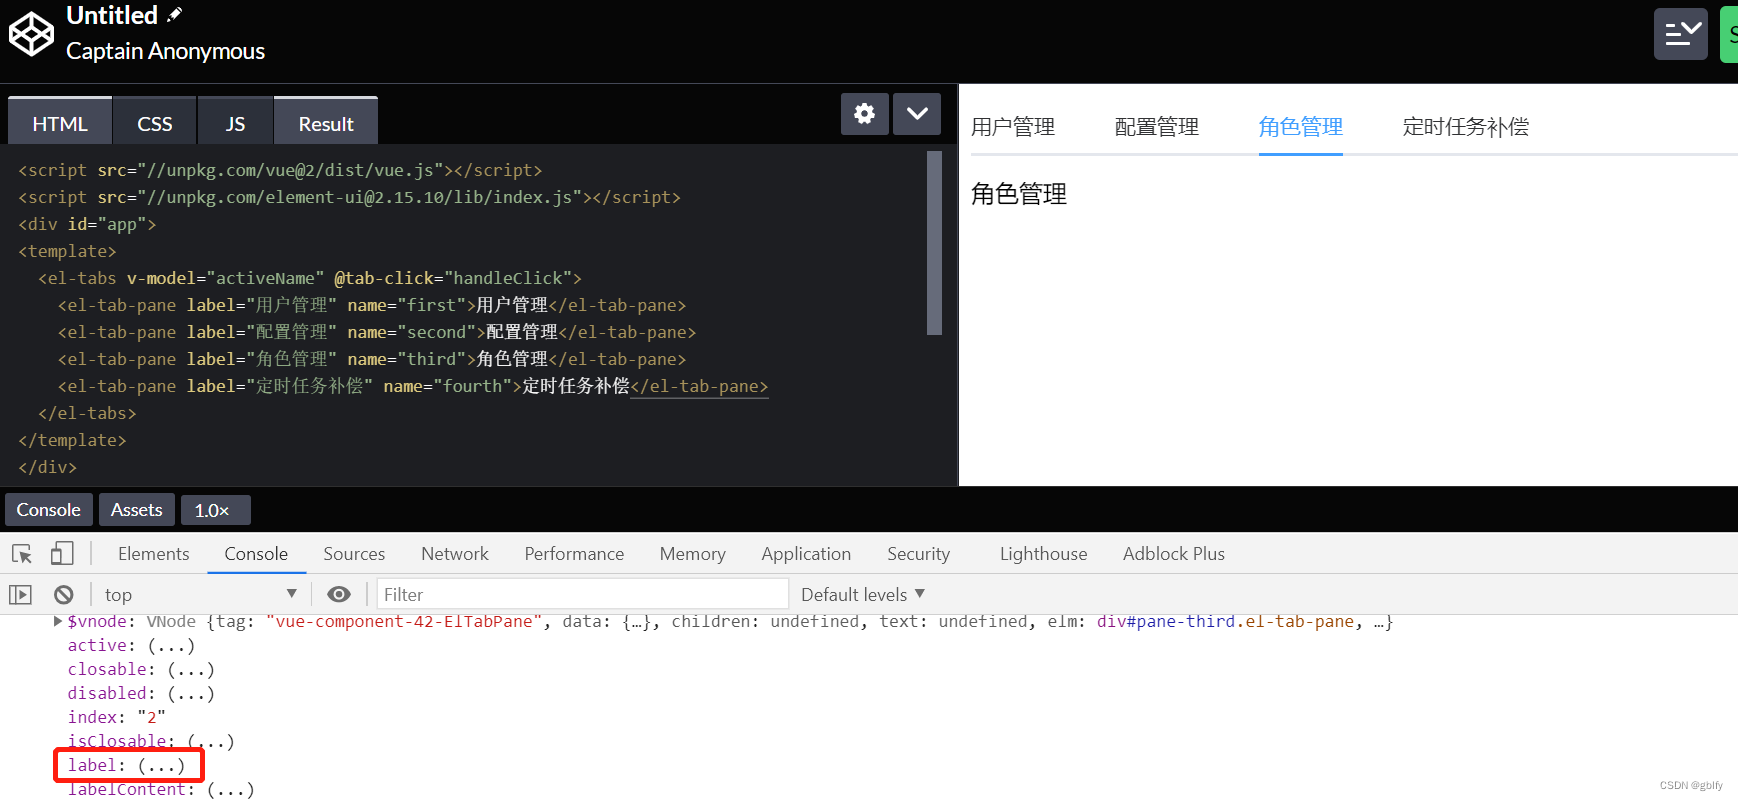Screen dimensions: 1738x801
Task: Click the el-tabs v-model code line
Action: [x=310, y=278]
